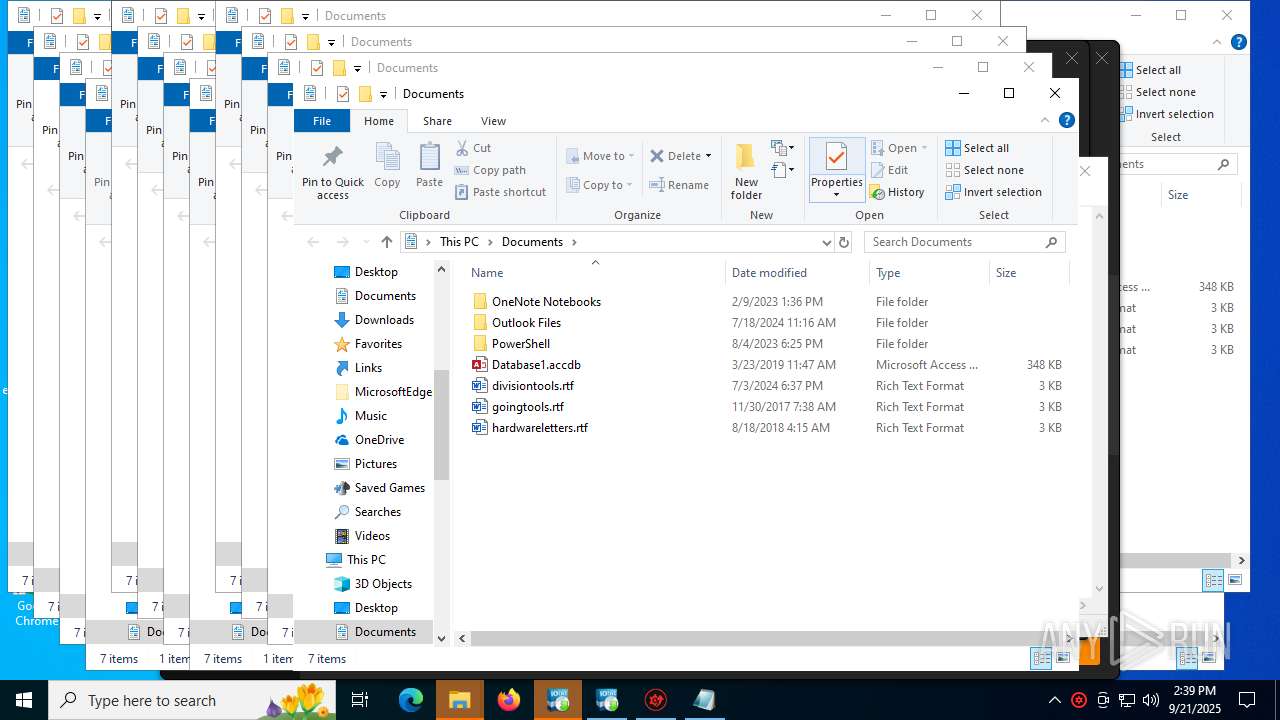Click Select none in front window

click(x=984, y=170)
